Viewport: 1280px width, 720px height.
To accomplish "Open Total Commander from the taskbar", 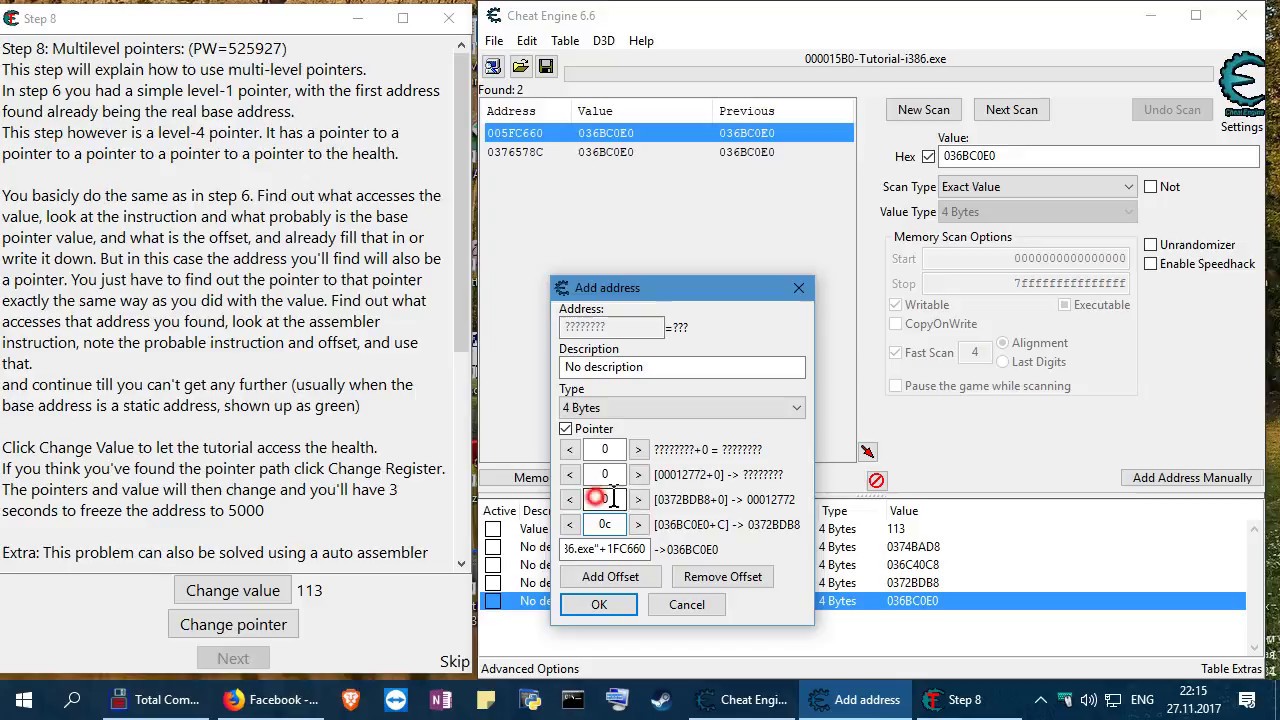I will pyautogui.click(x=155, y=700).
